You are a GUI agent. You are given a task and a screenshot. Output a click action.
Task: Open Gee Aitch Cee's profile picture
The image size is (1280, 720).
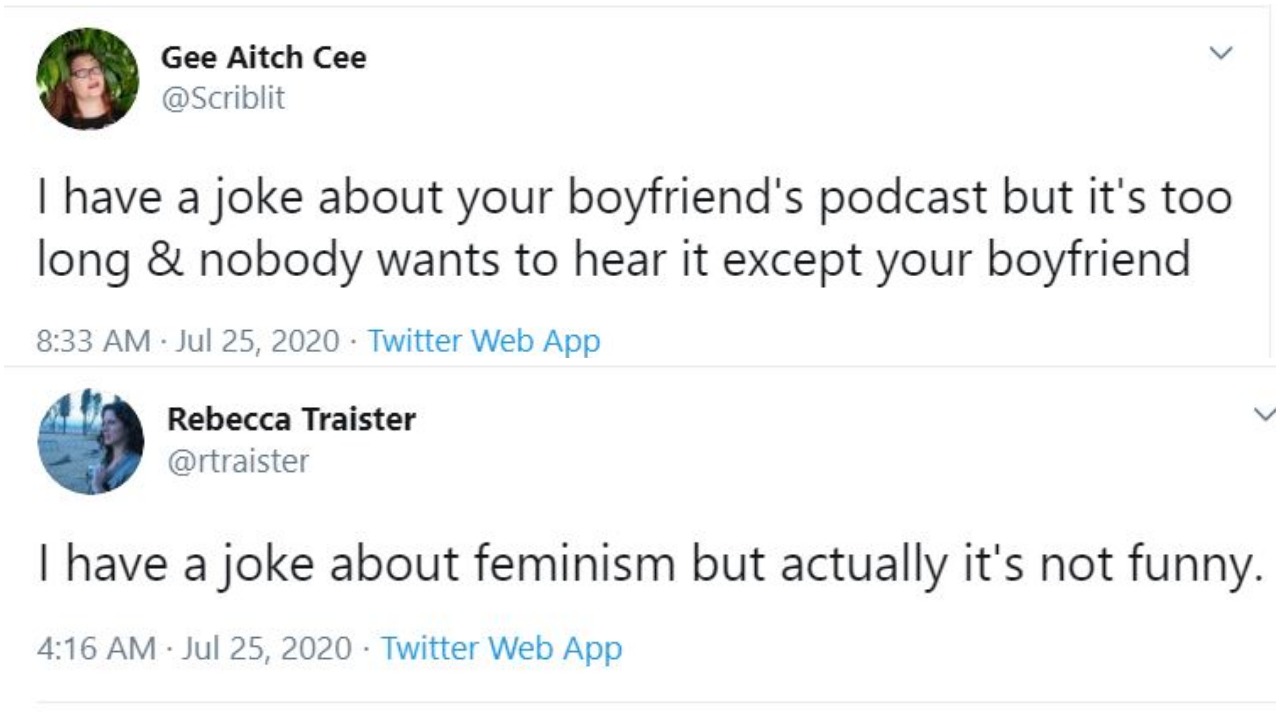tap(87, 78)
